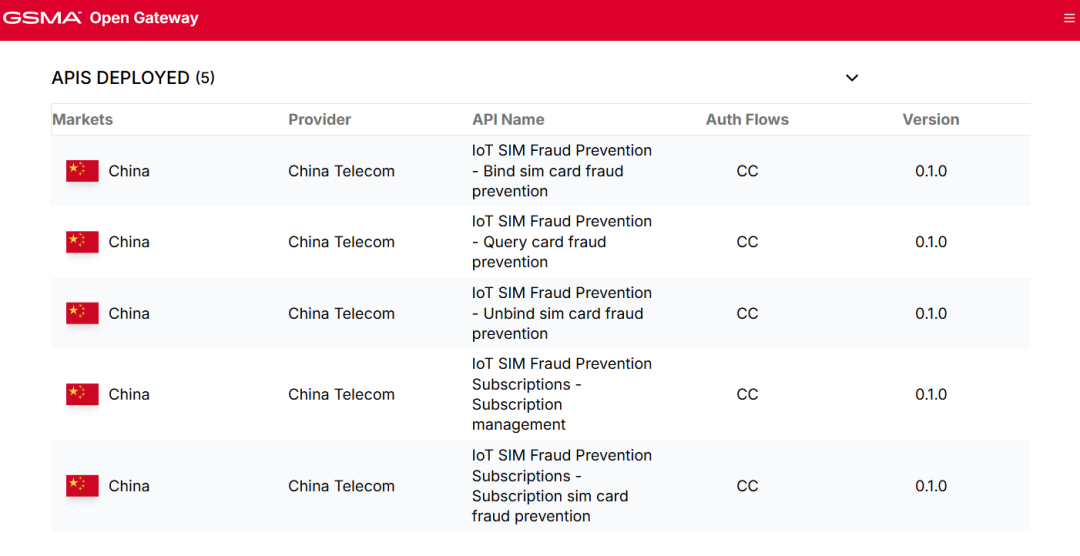Viewport: 1080px width, 556px height.
Task: Click the APIS DEPLOYED (5) heading
Action: point(133,78)
